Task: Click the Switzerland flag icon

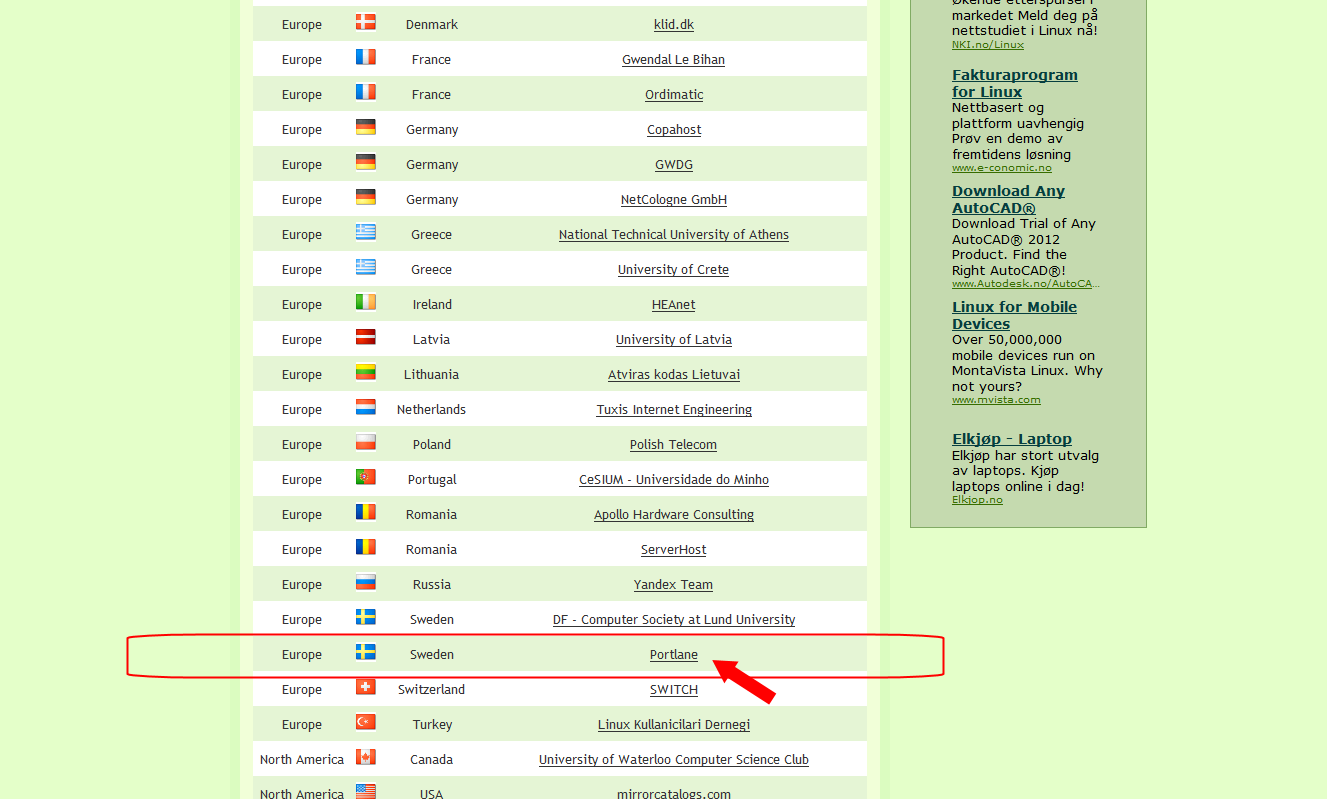Action: pyautogui.click(x=366, y=687)
